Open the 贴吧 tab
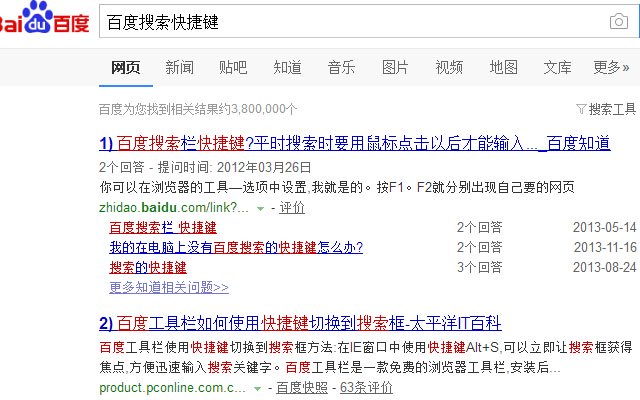Viewport: 640px width, 400px height. 233,67
